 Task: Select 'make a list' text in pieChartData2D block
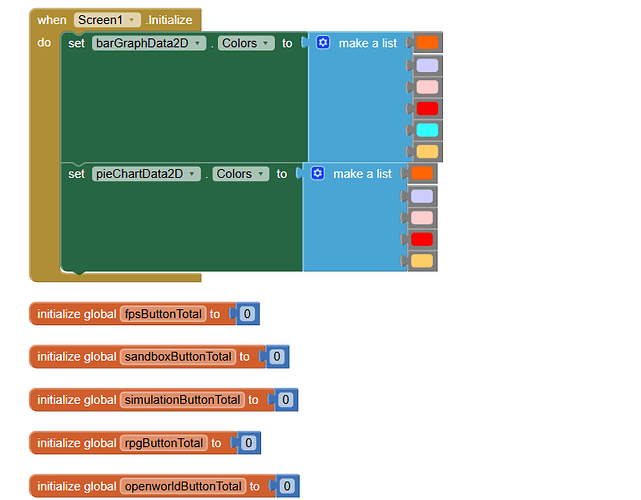pyautogui.click(x=363, y=174)
